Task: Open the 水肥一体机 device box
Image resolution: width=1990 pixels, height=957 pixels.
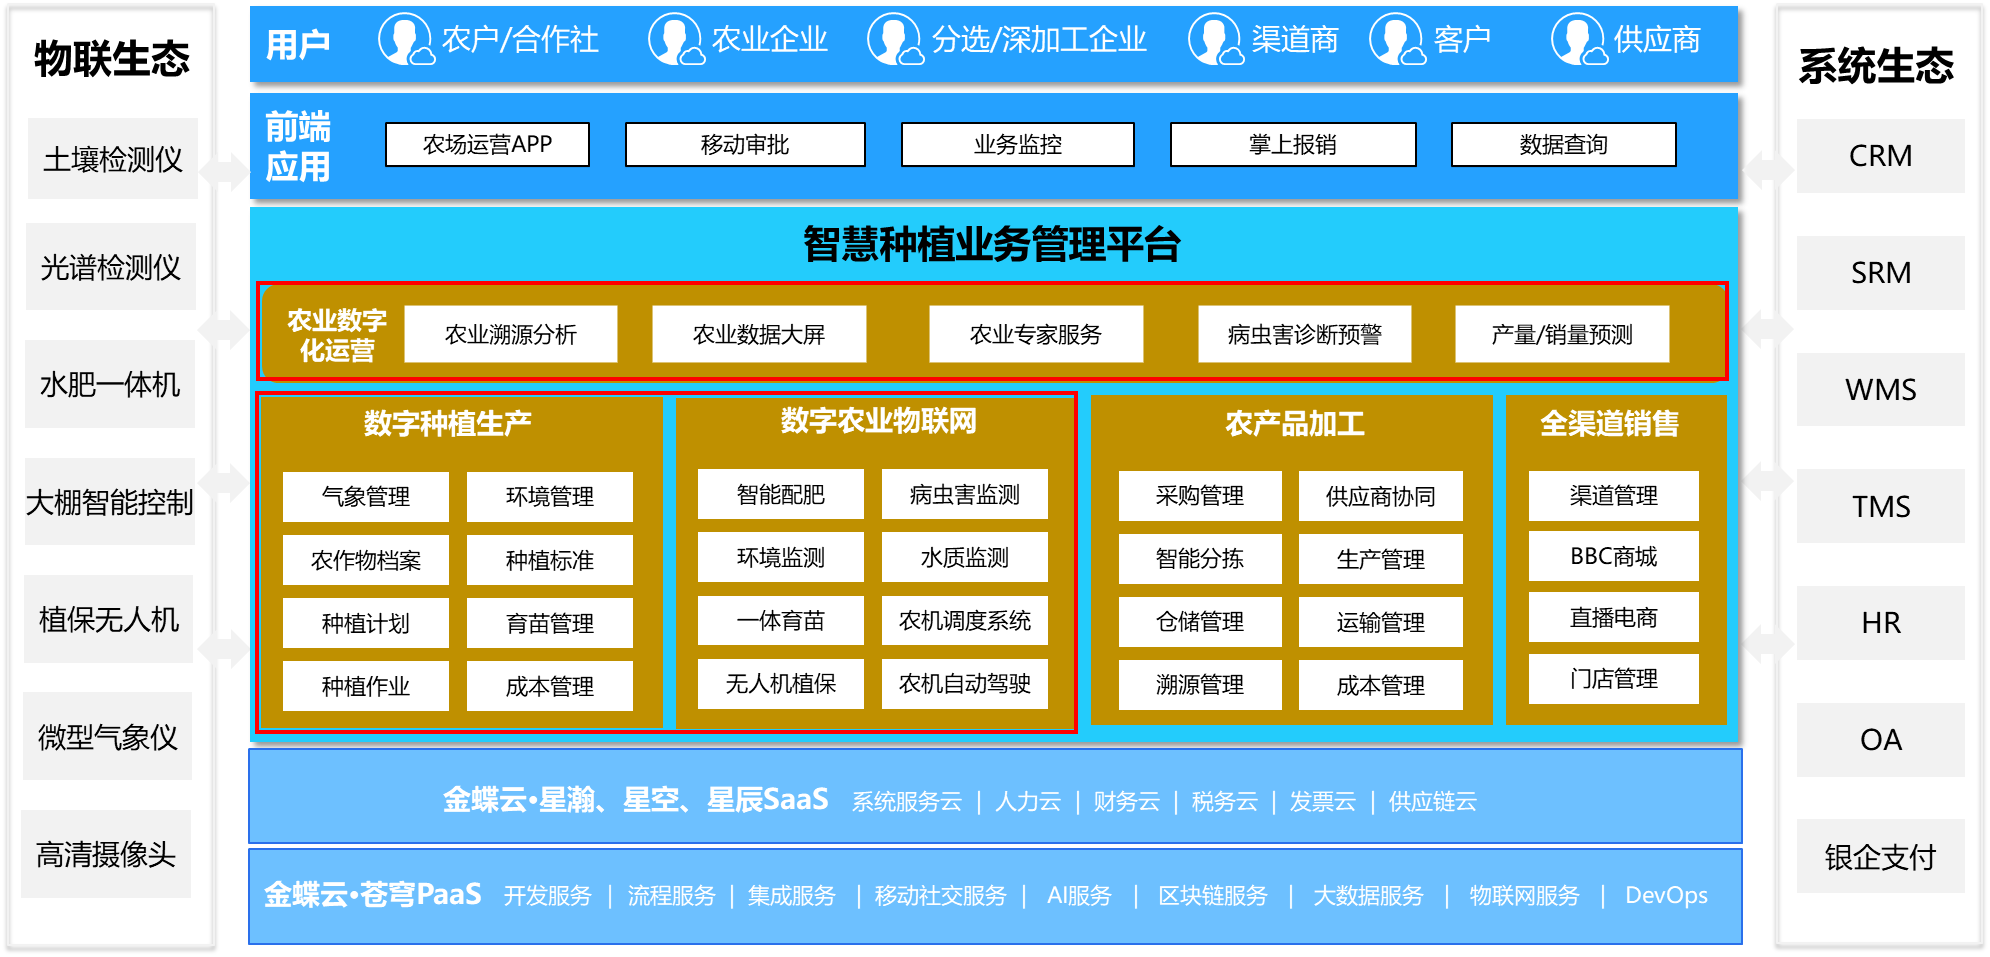Action: click(x=109, y=384)
